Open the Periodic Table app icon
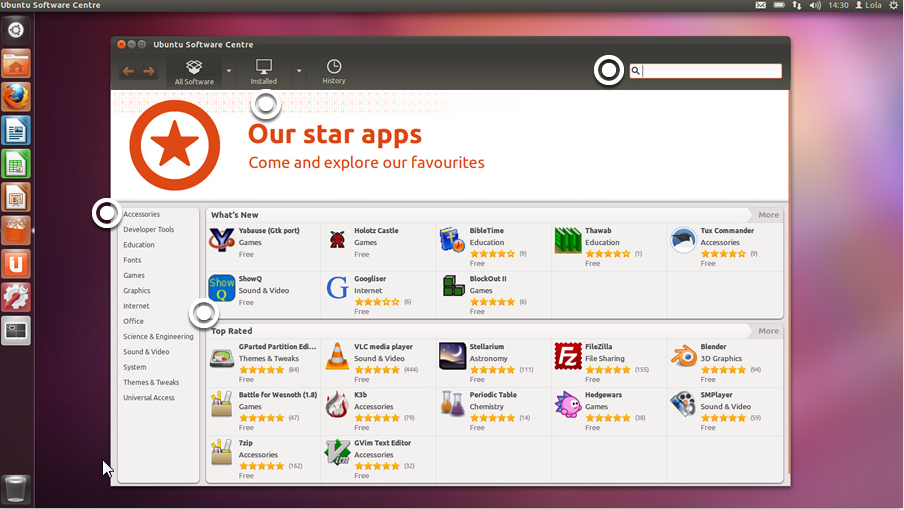Viewport: 904px width, 510px height. click(453, 404)
